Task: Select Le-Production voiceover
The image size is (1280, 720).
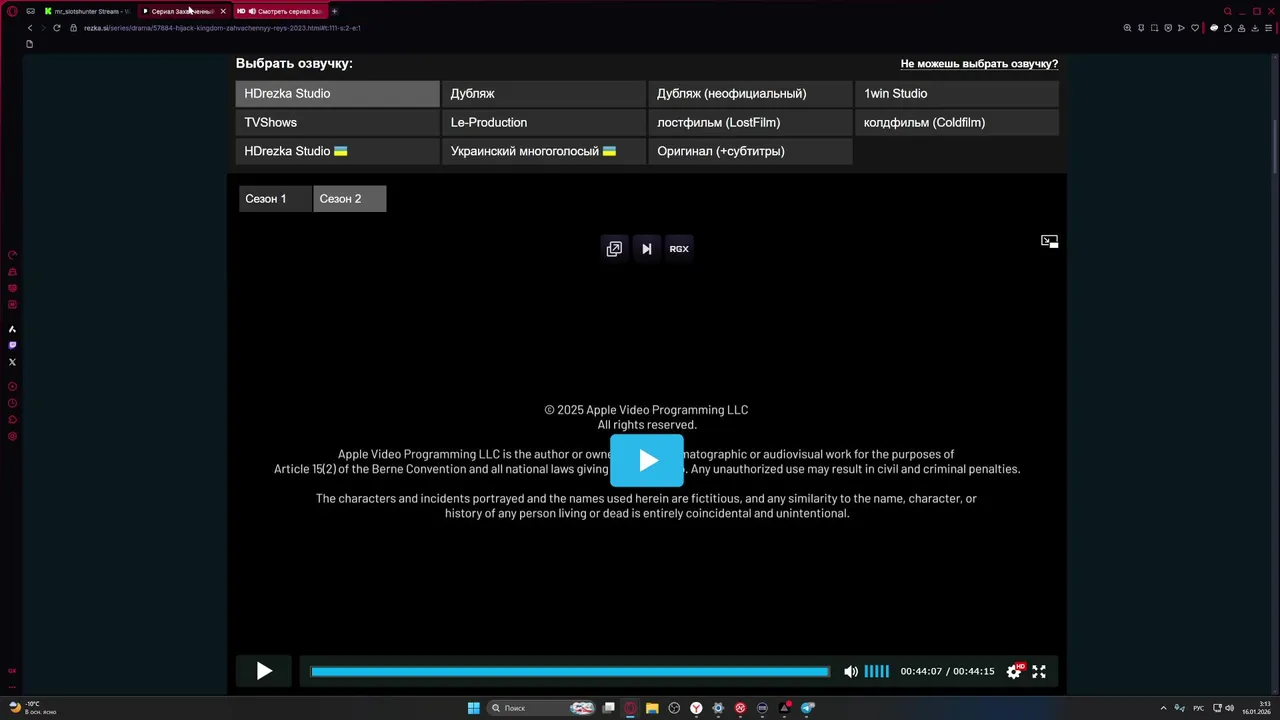Action: (543, 123)
